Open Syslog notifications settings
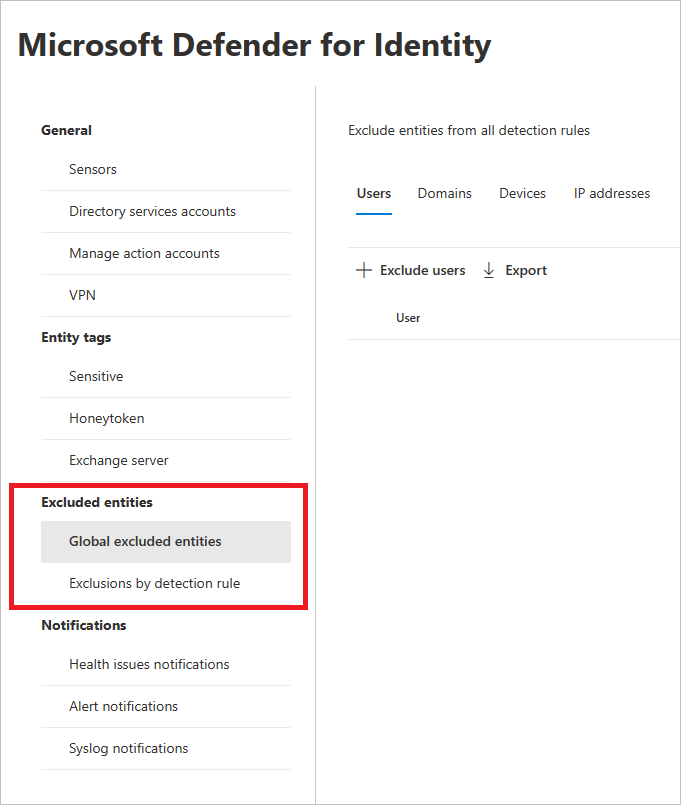 click(128, 748)
